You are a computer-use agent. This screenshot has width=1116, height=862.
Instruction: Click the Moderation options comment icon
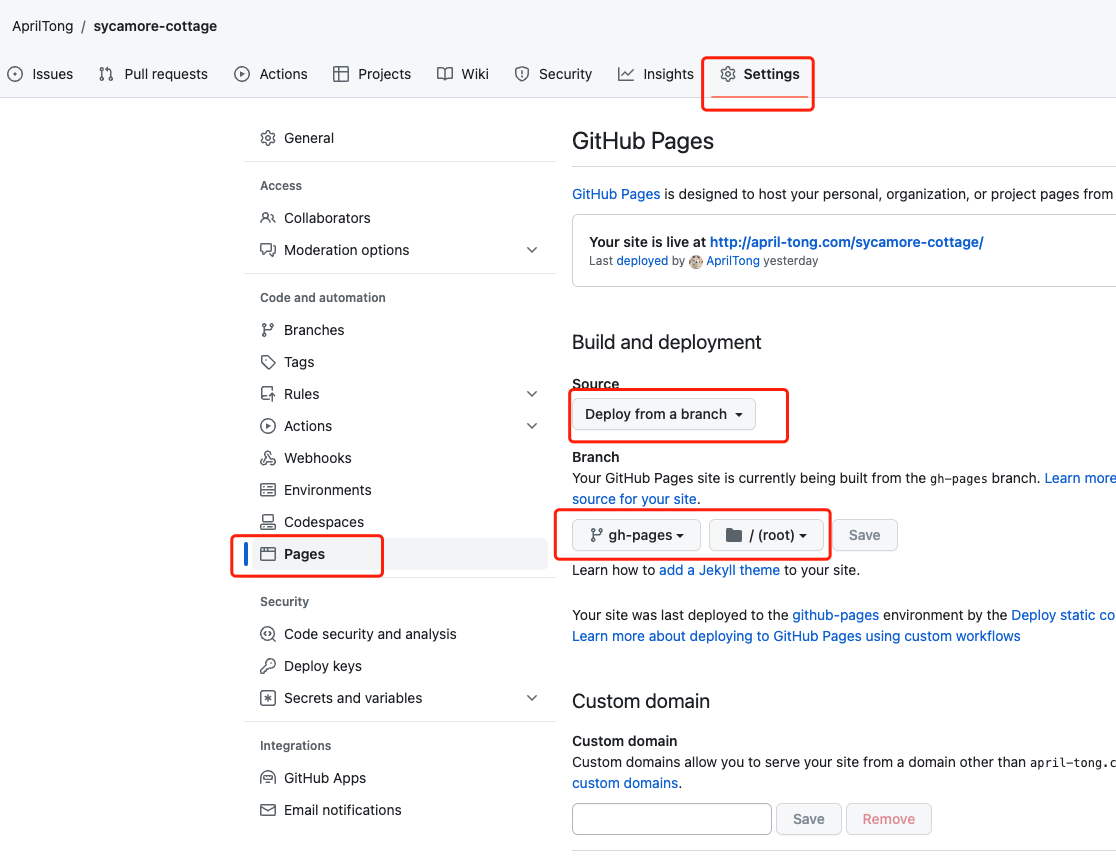coord(268,250)
